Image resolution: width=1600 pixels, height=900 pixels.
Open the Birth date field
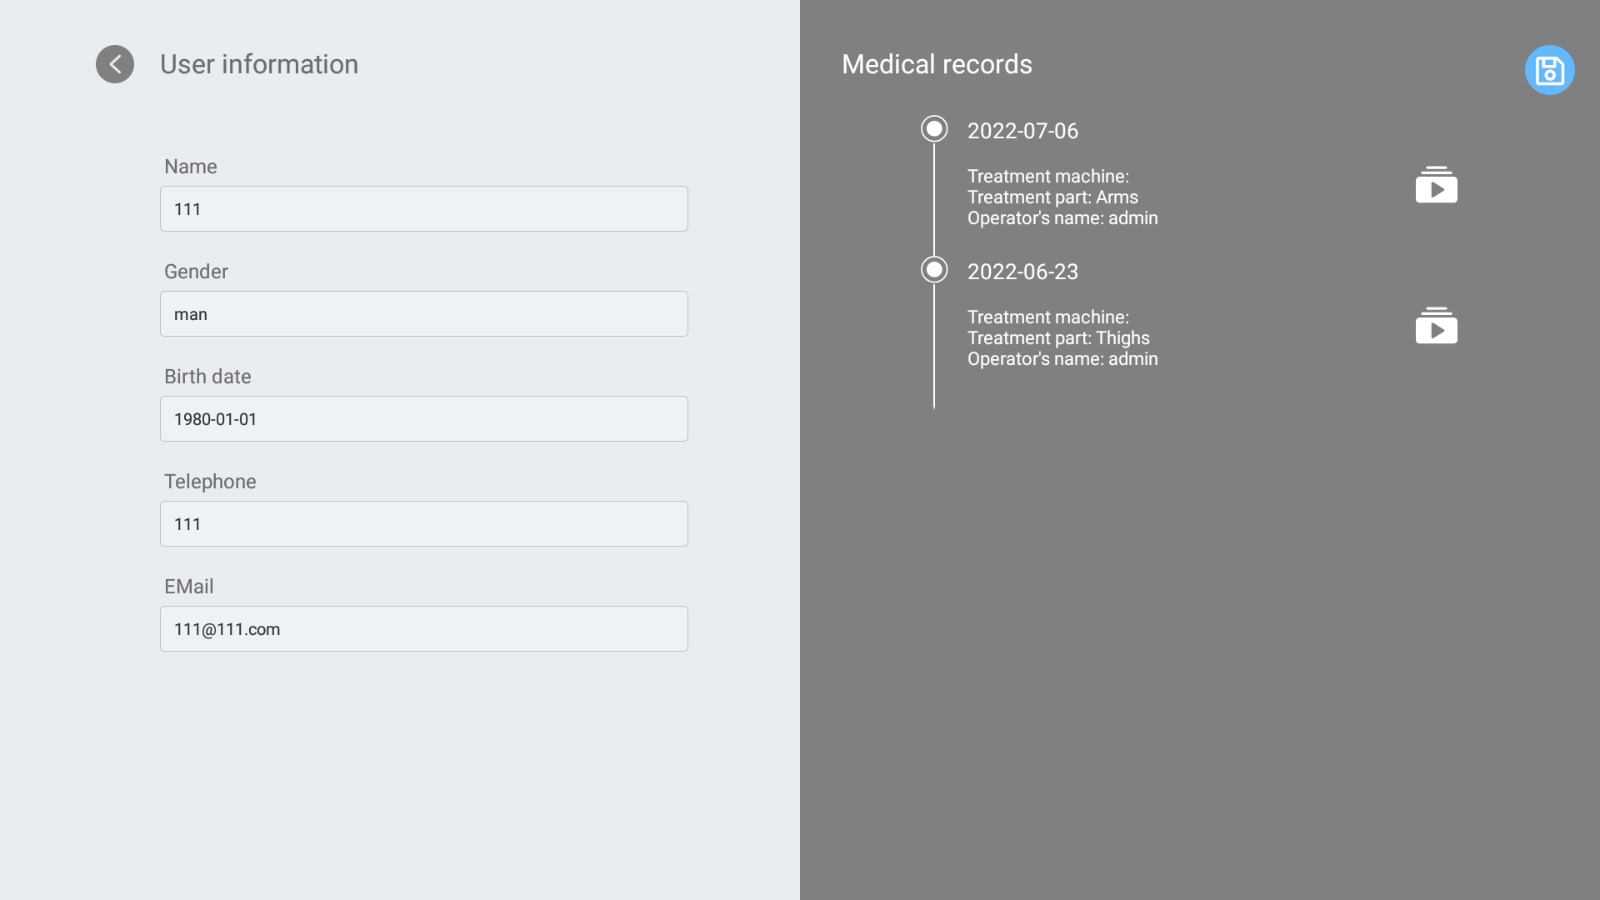tap(424, 419)
